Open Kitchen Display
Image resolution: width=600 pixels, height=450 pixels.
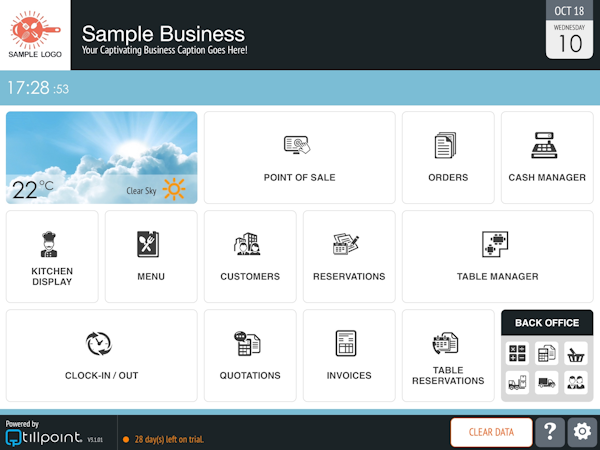tap(52, 256)
